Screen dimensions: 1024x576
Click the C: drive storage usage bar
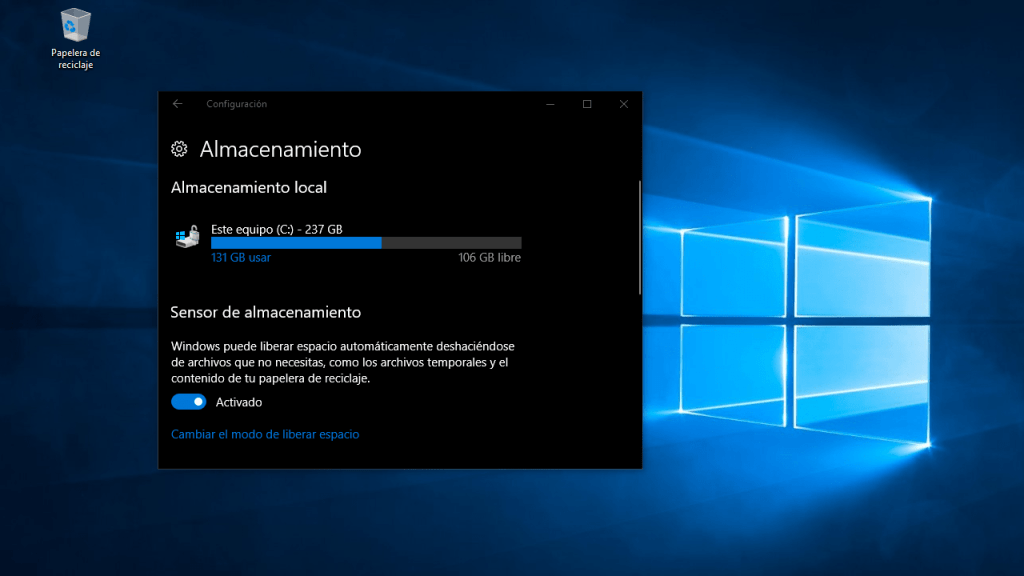pyautogui.click(x=365, y=243)
